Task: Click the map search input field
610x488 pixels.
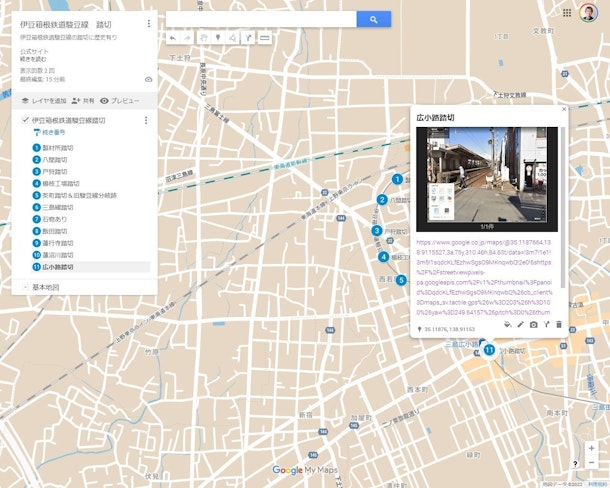Action: 260,19
